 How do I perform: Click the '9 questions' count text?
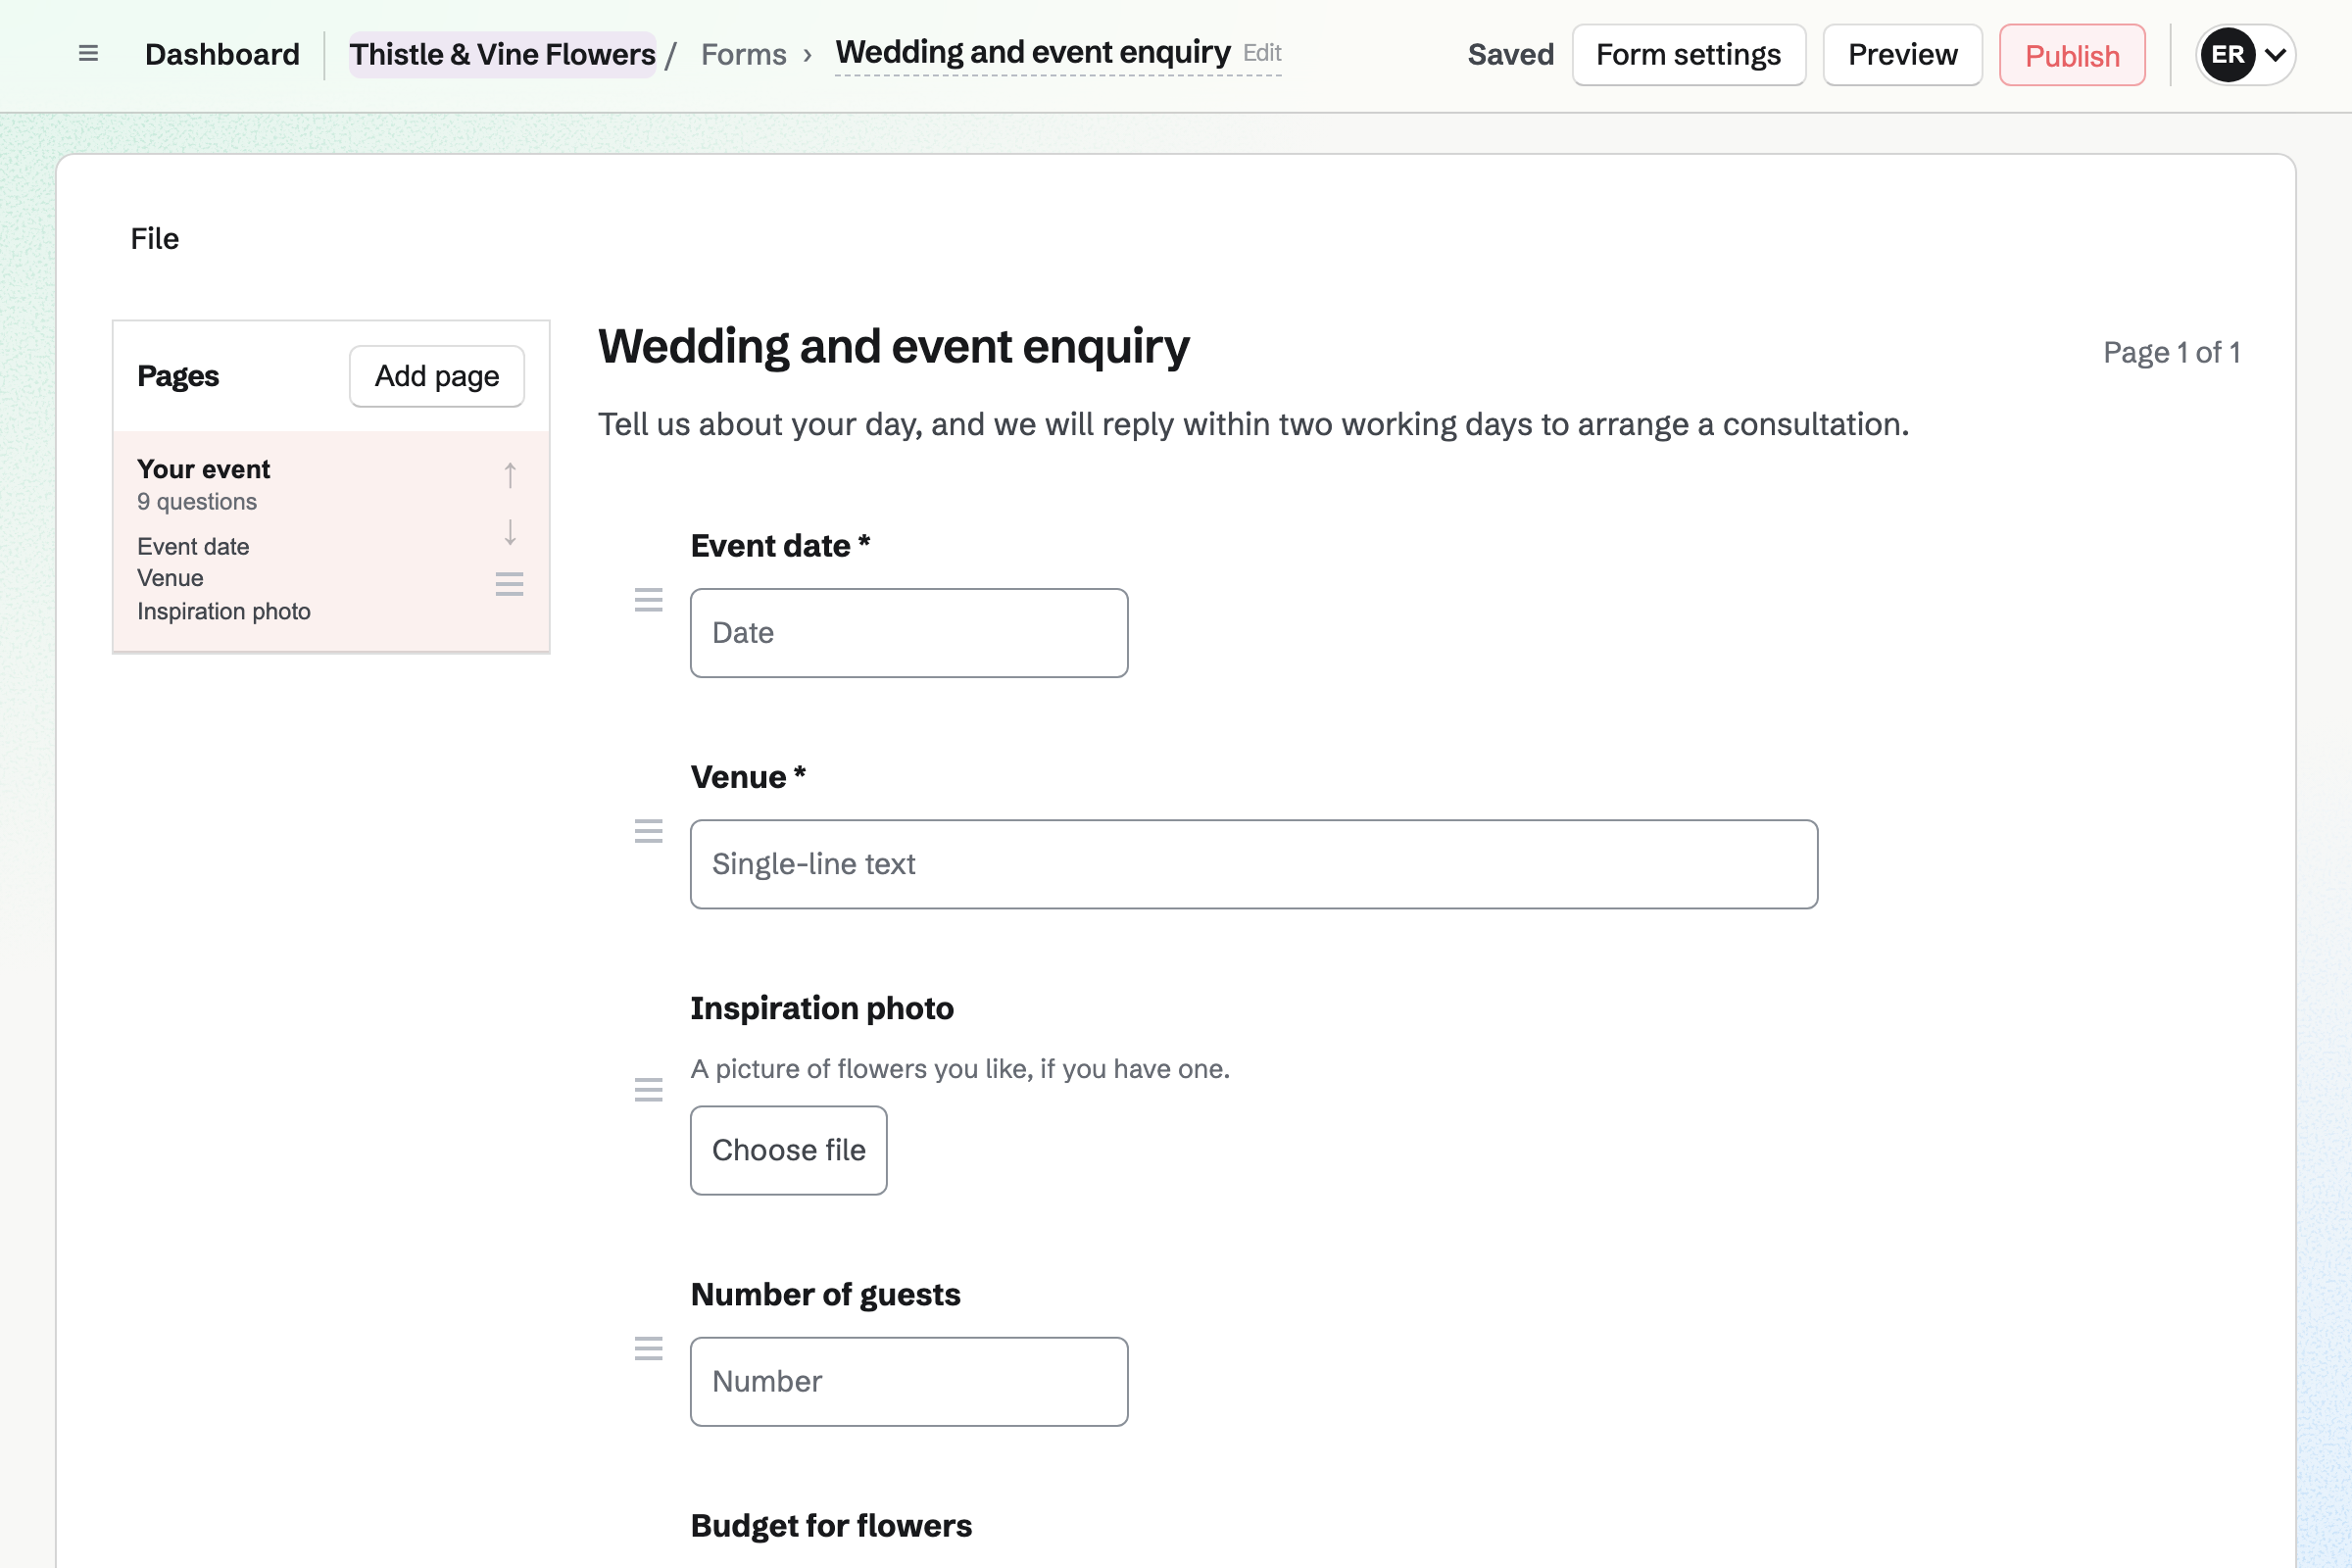(x=197, y=502)
